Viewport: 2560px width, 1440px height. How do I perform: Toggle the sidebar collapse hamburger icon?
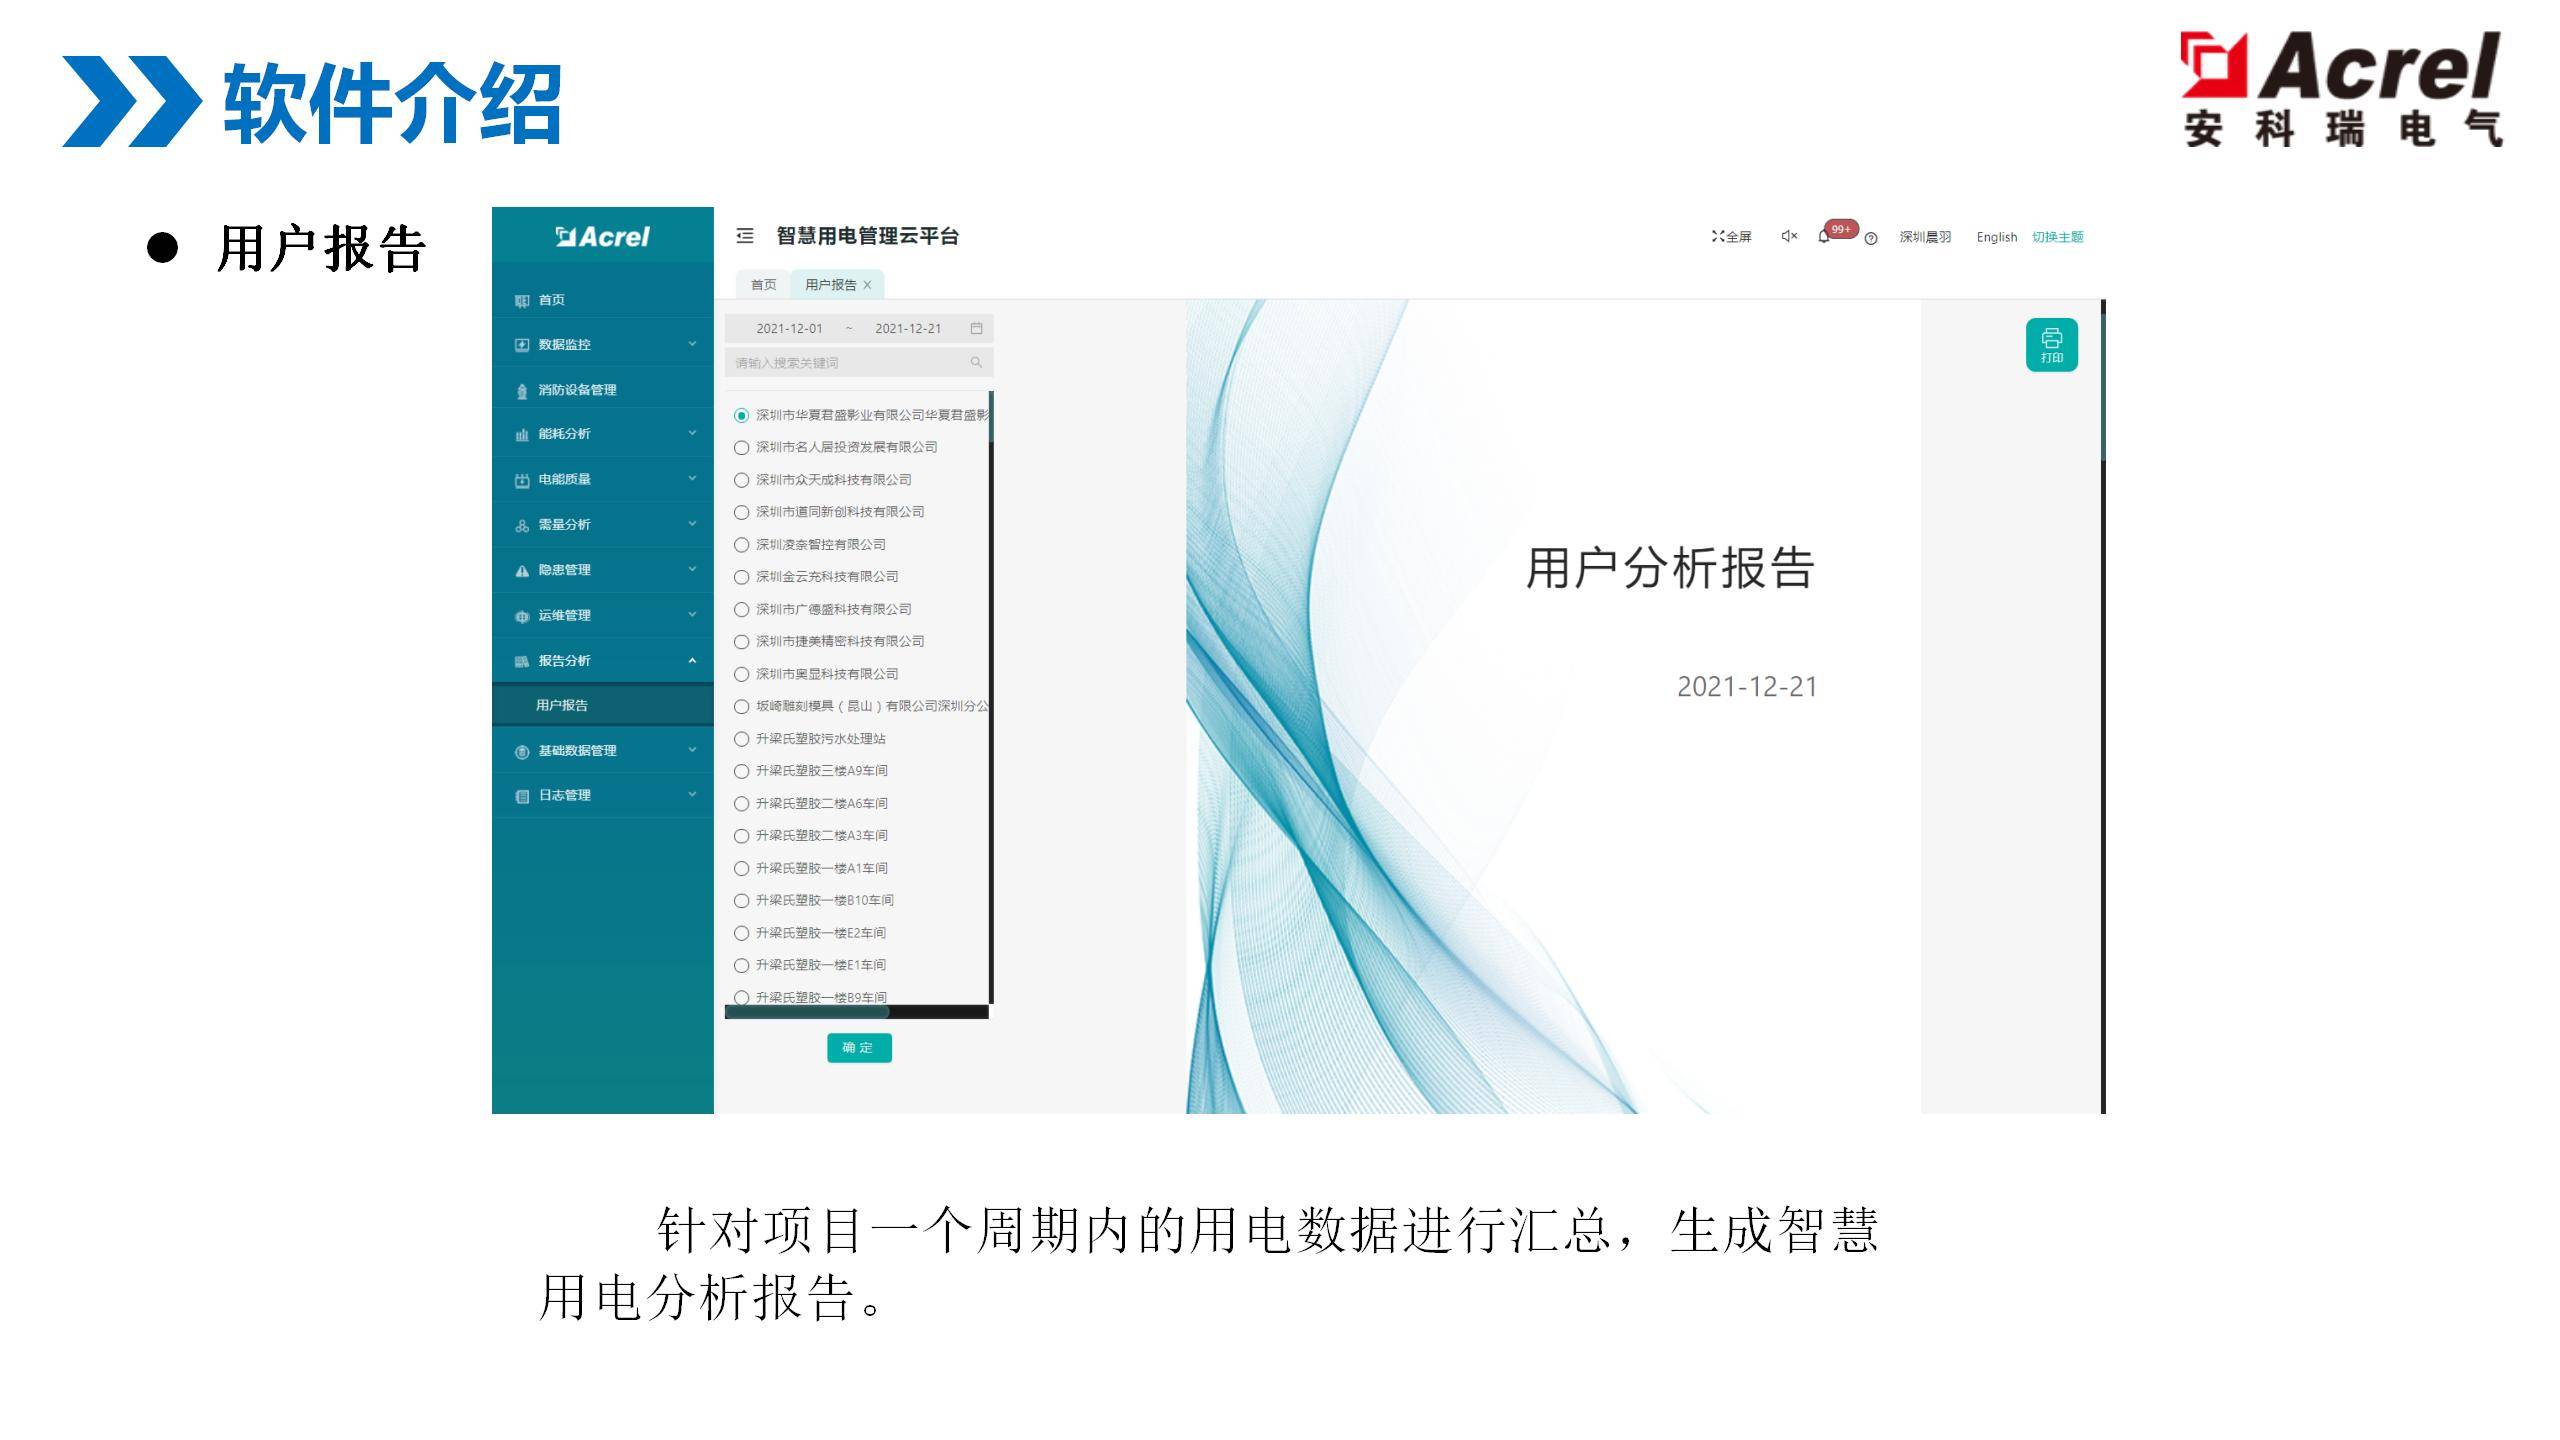click(744, 236)
